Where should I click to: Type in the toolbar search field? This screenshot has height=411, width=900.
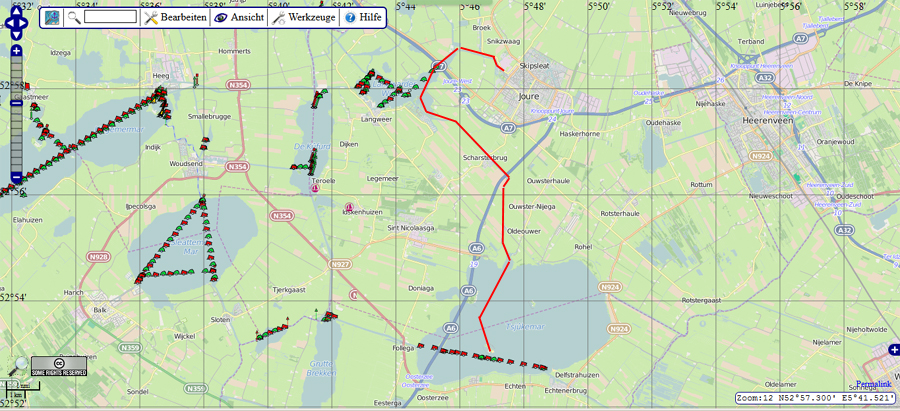coord(110,17)
